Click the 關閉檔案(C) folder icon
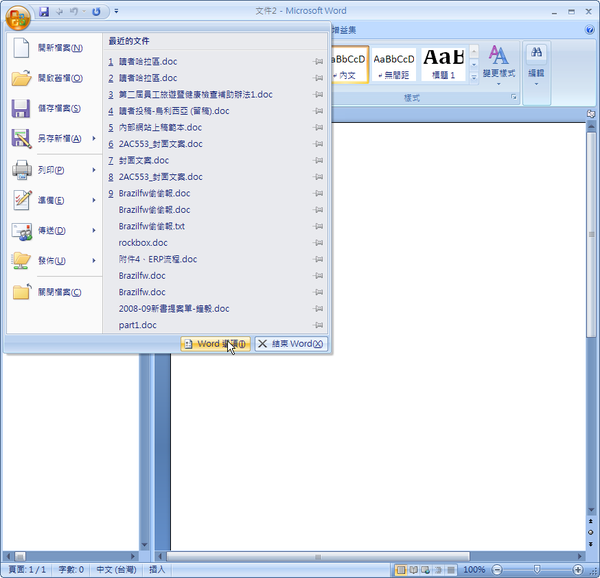Image resolution: width=600 pixels, height=578 pixels. [x=21, y=292]
